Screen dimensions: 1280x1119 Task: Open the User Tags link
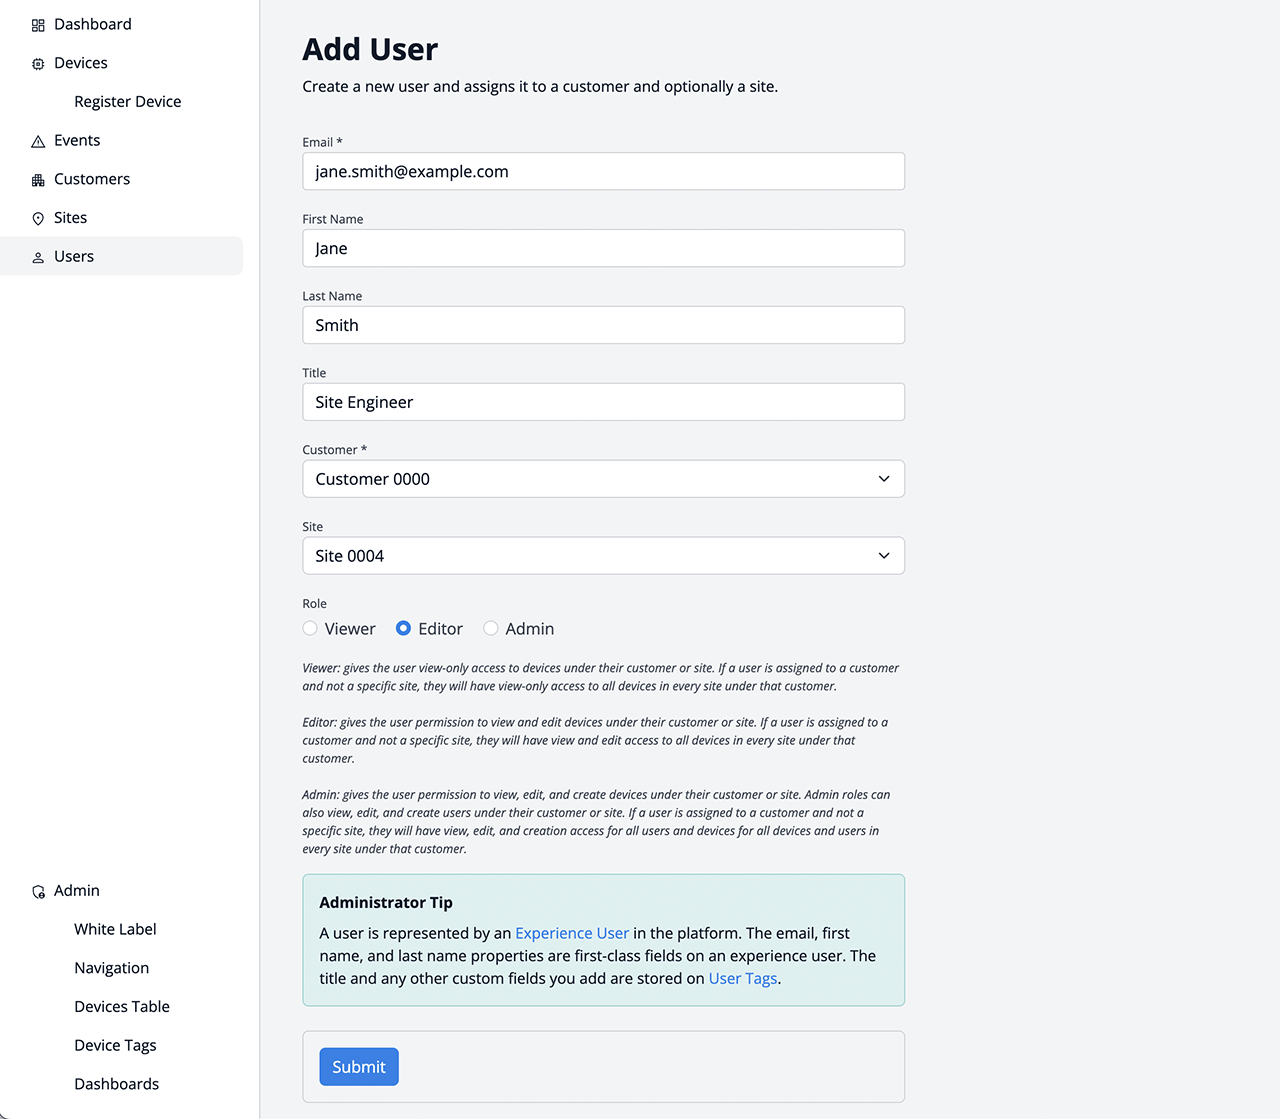(x=743, y=979)
